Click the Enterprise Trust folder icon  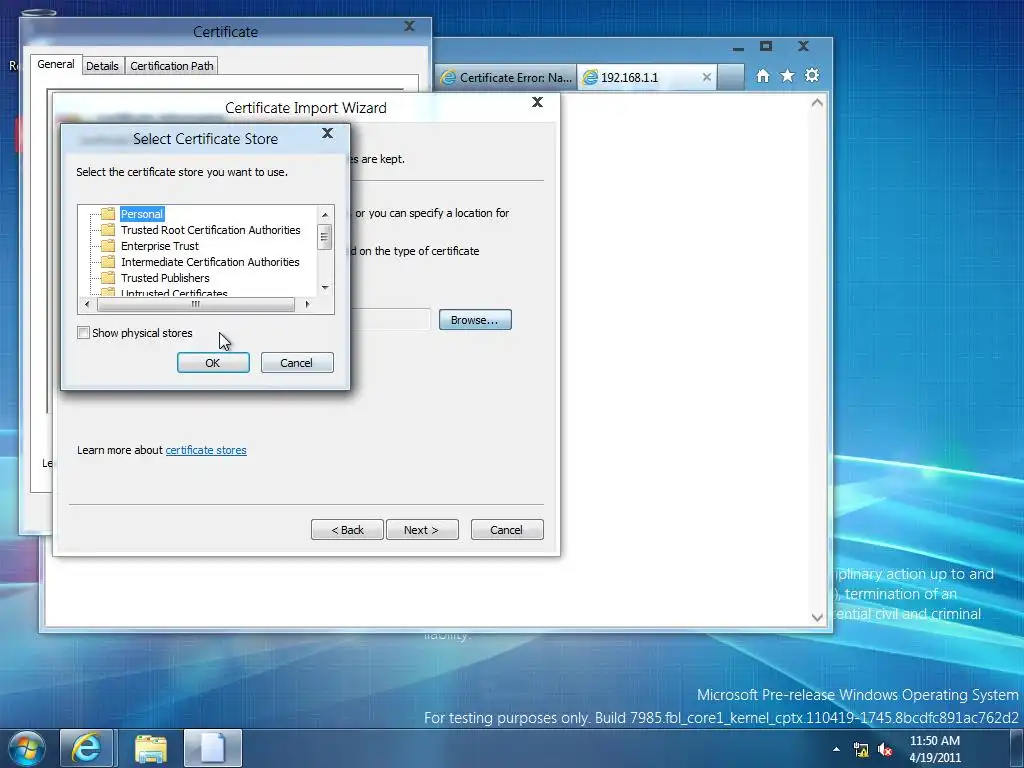point(108,246)
